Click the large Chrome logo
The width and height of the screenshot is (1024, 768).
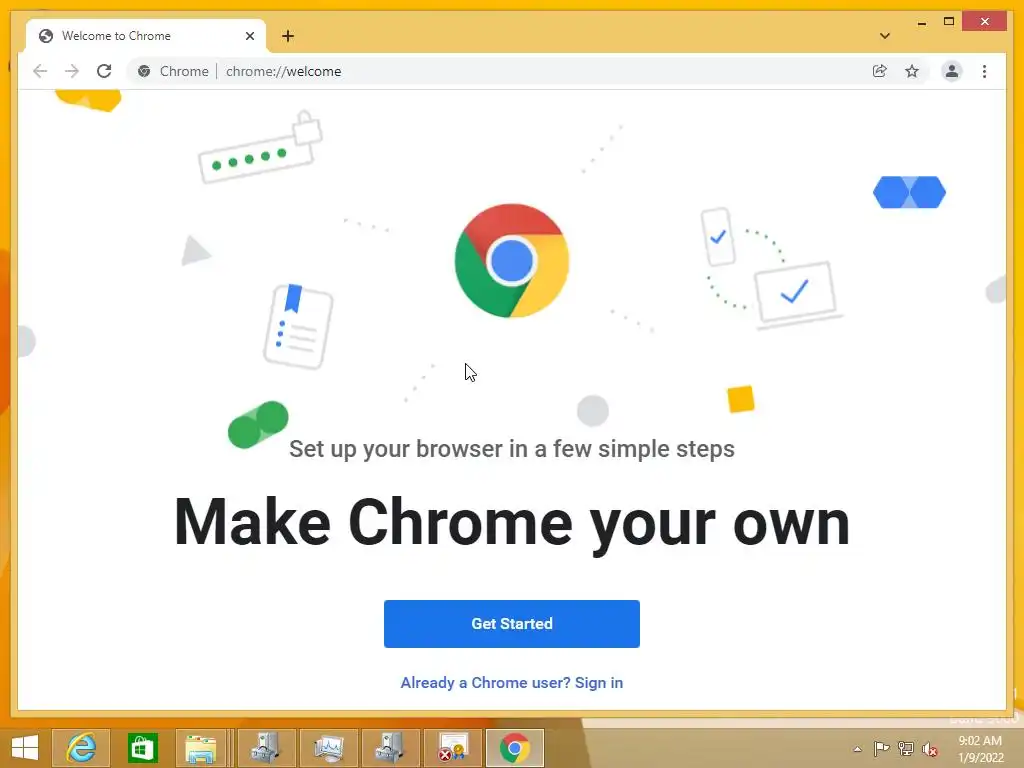(512, 261)
